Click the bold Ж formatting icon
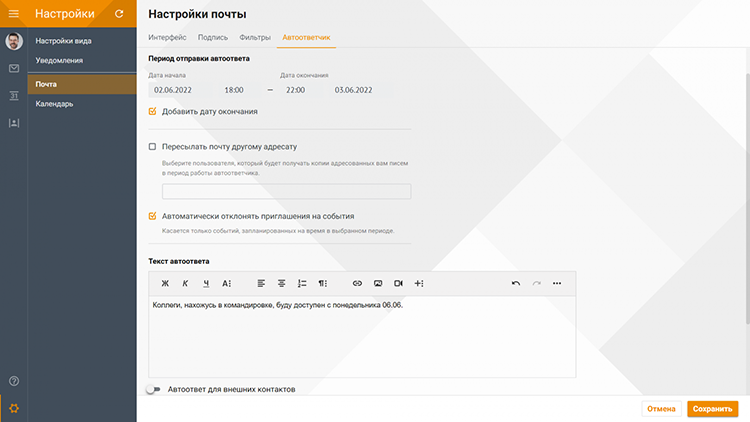Screen dimensions: 750x422 click(x=166, y=283)
